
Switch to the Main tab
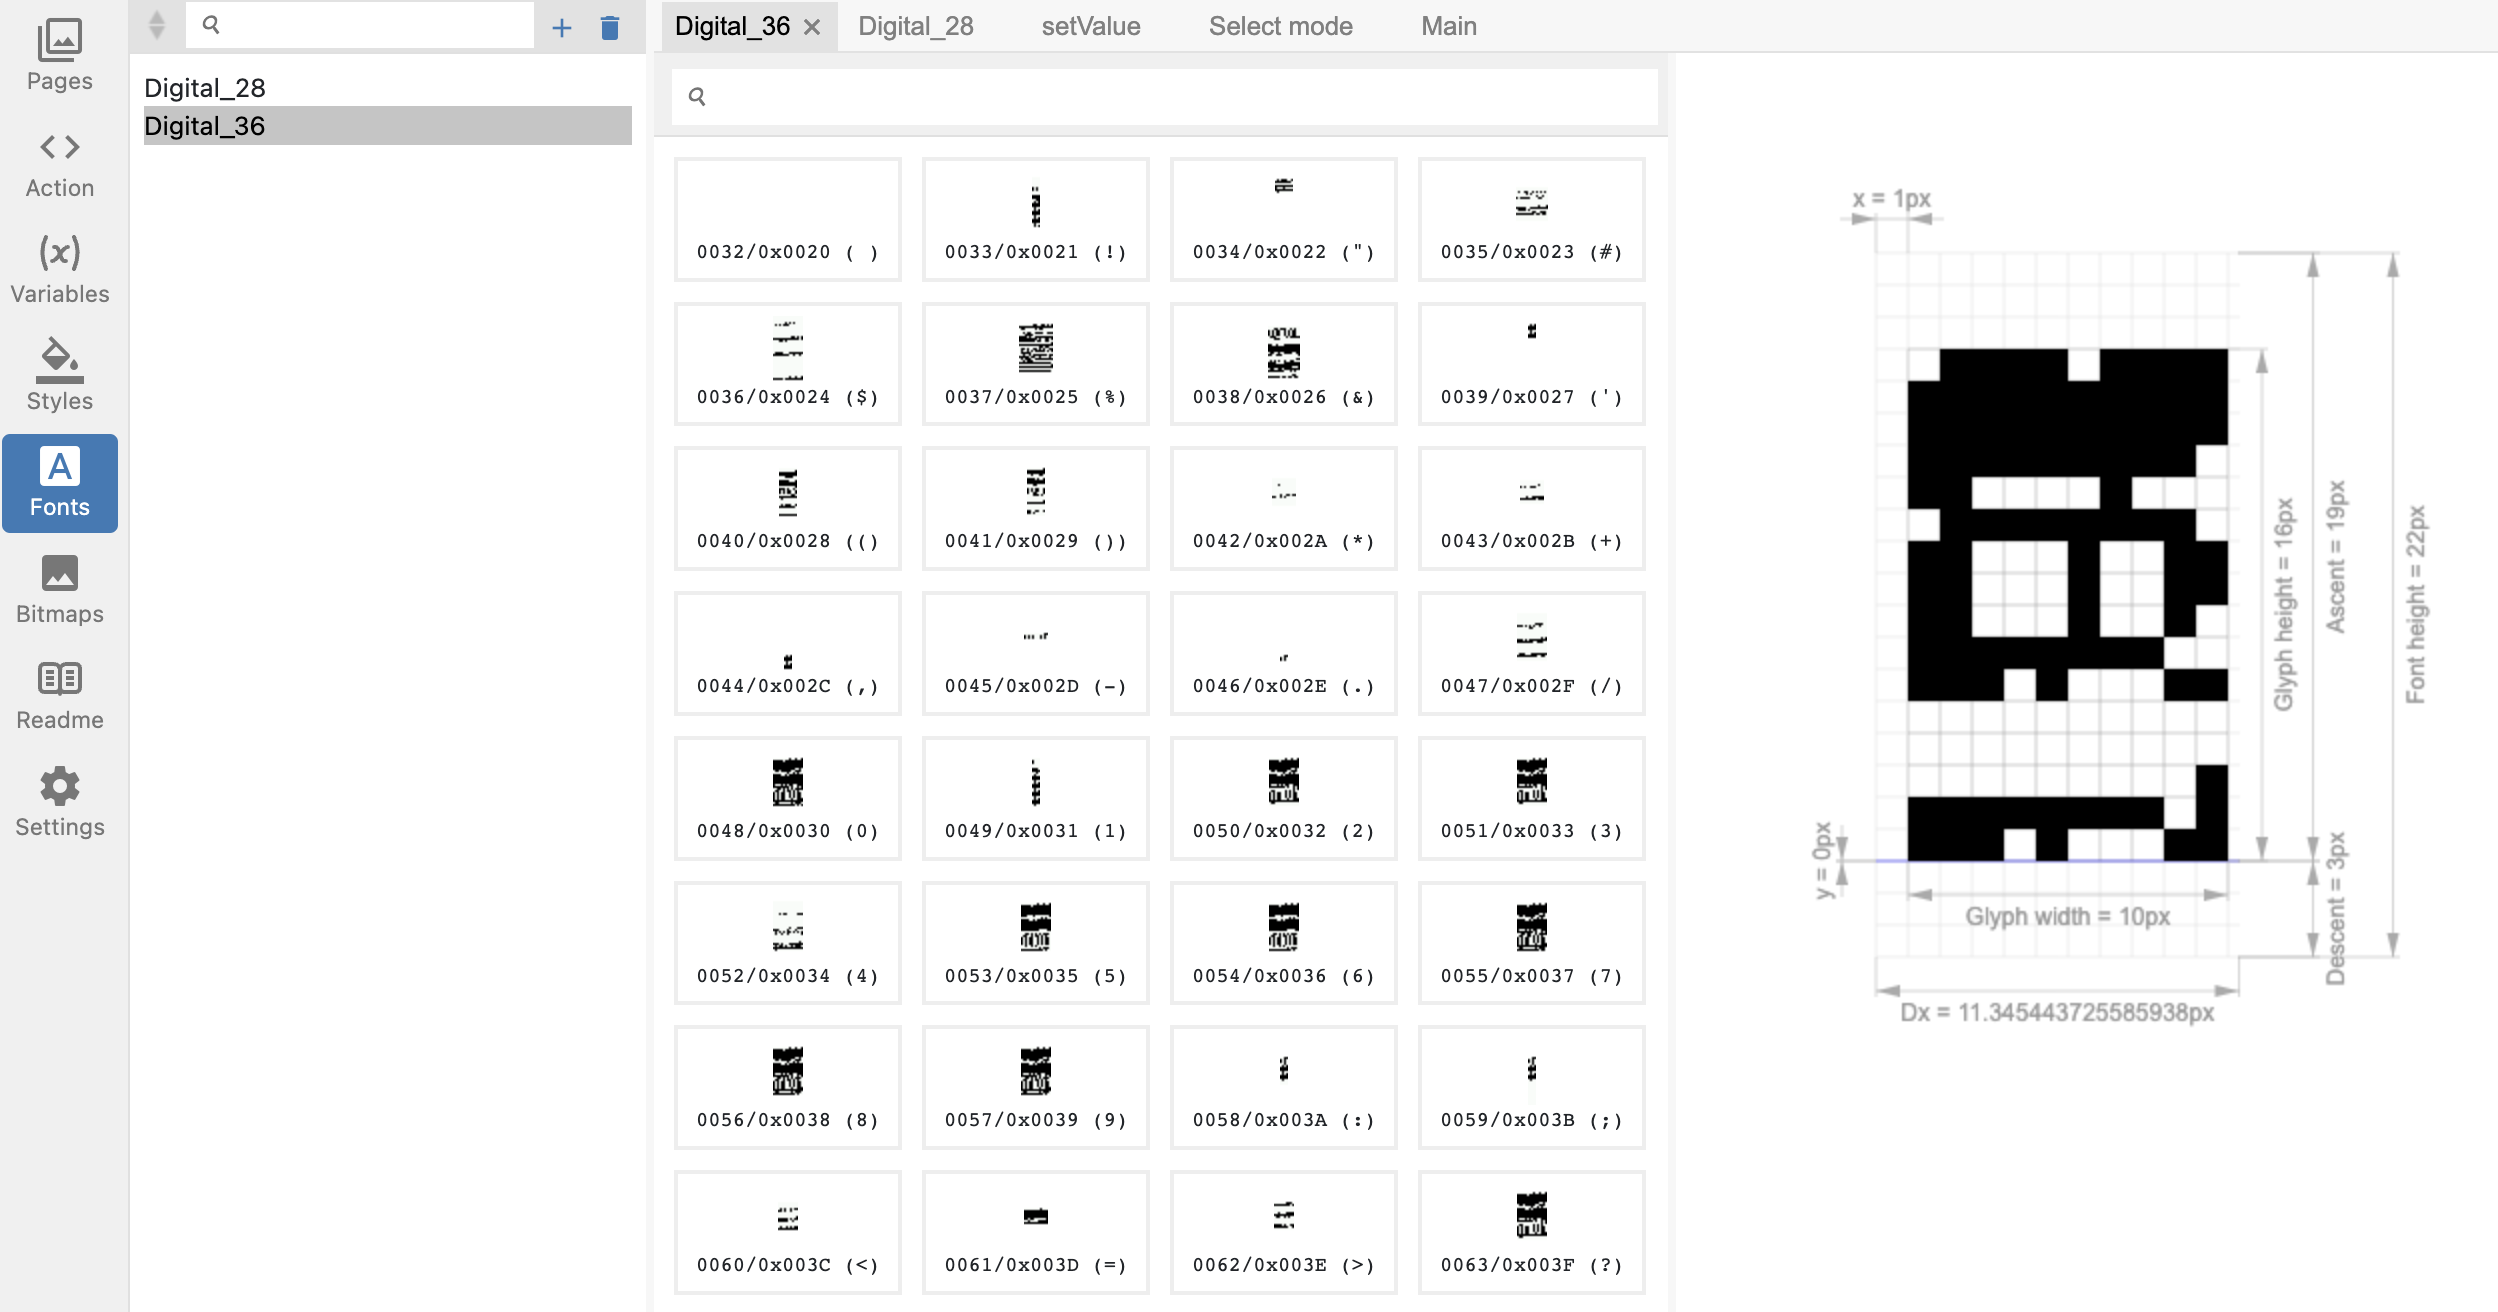click(x=1447, y=26)
